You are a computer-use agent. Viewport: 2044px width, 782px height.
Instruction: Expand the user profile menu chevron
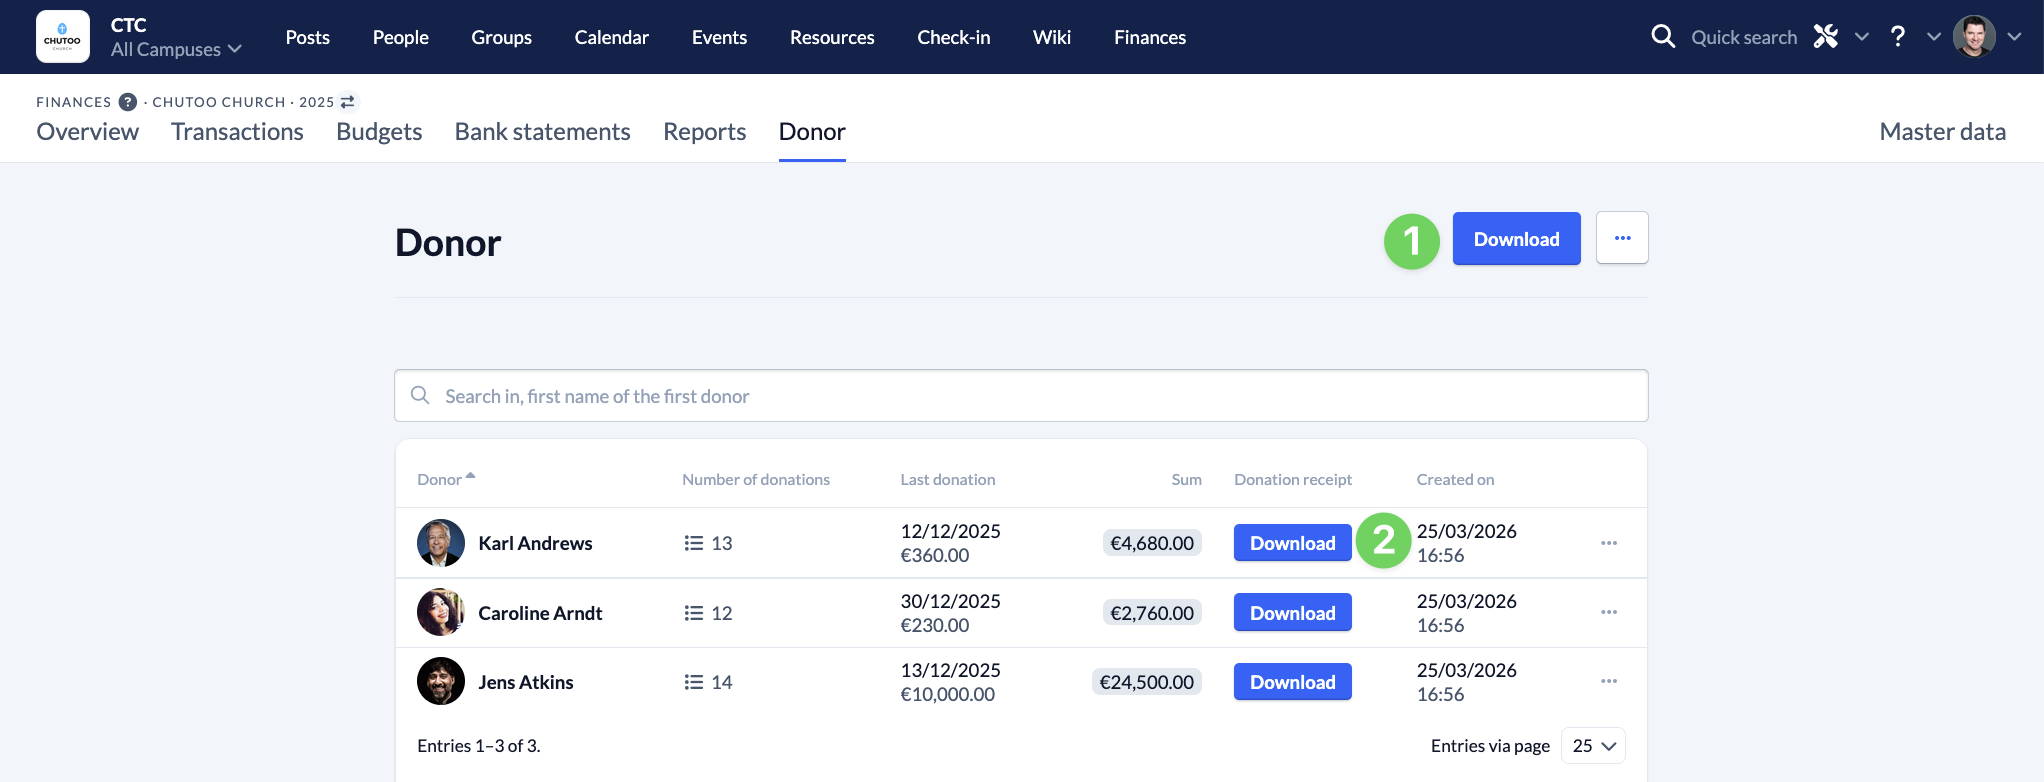click(2015, 37)
